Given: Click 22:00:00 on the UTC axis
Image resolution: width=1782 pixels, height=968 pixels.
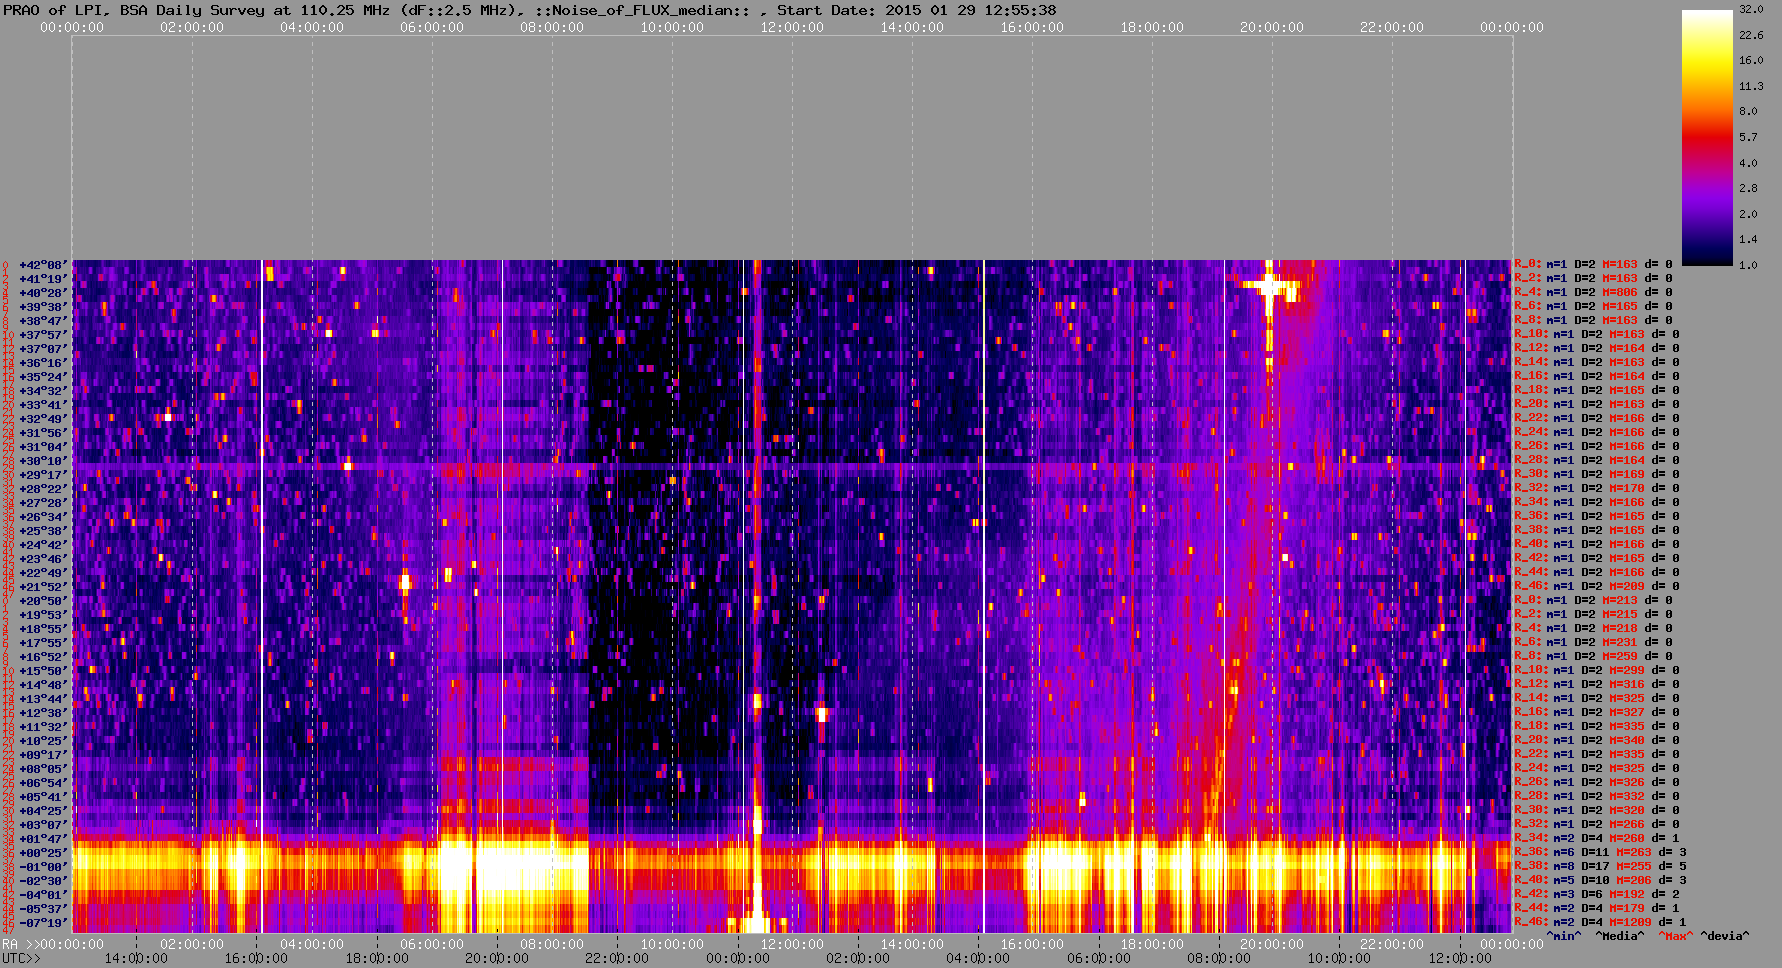Looking at the screenshot, I should (617, 959).
